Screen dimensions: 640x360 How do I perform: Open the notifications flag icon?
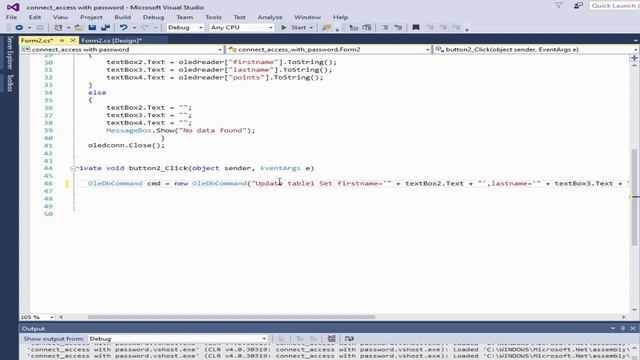pos(559,5)
